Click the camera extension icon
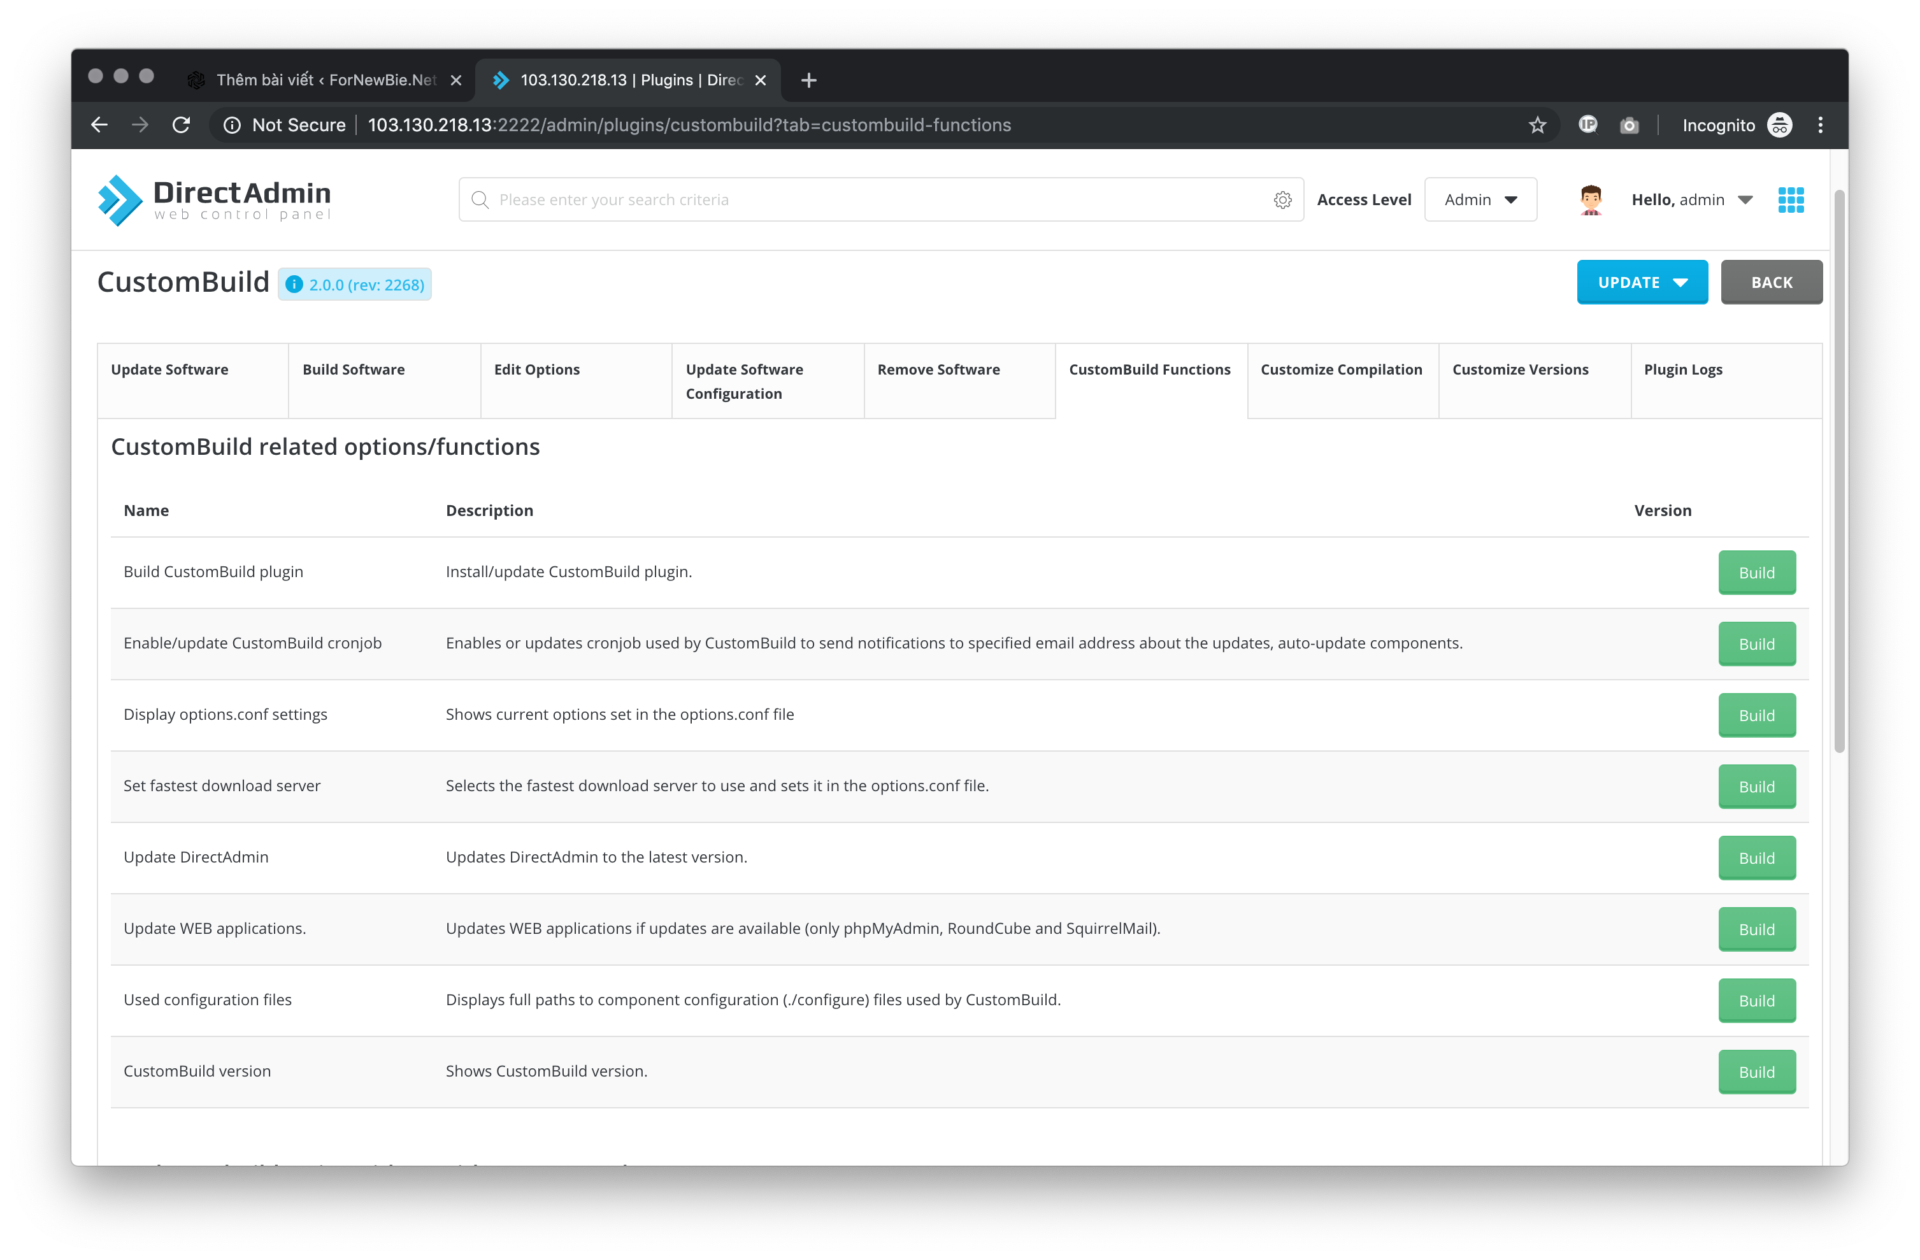Image resolution: width=1920 pixels, height=1260 pixels. (1629, 125)
